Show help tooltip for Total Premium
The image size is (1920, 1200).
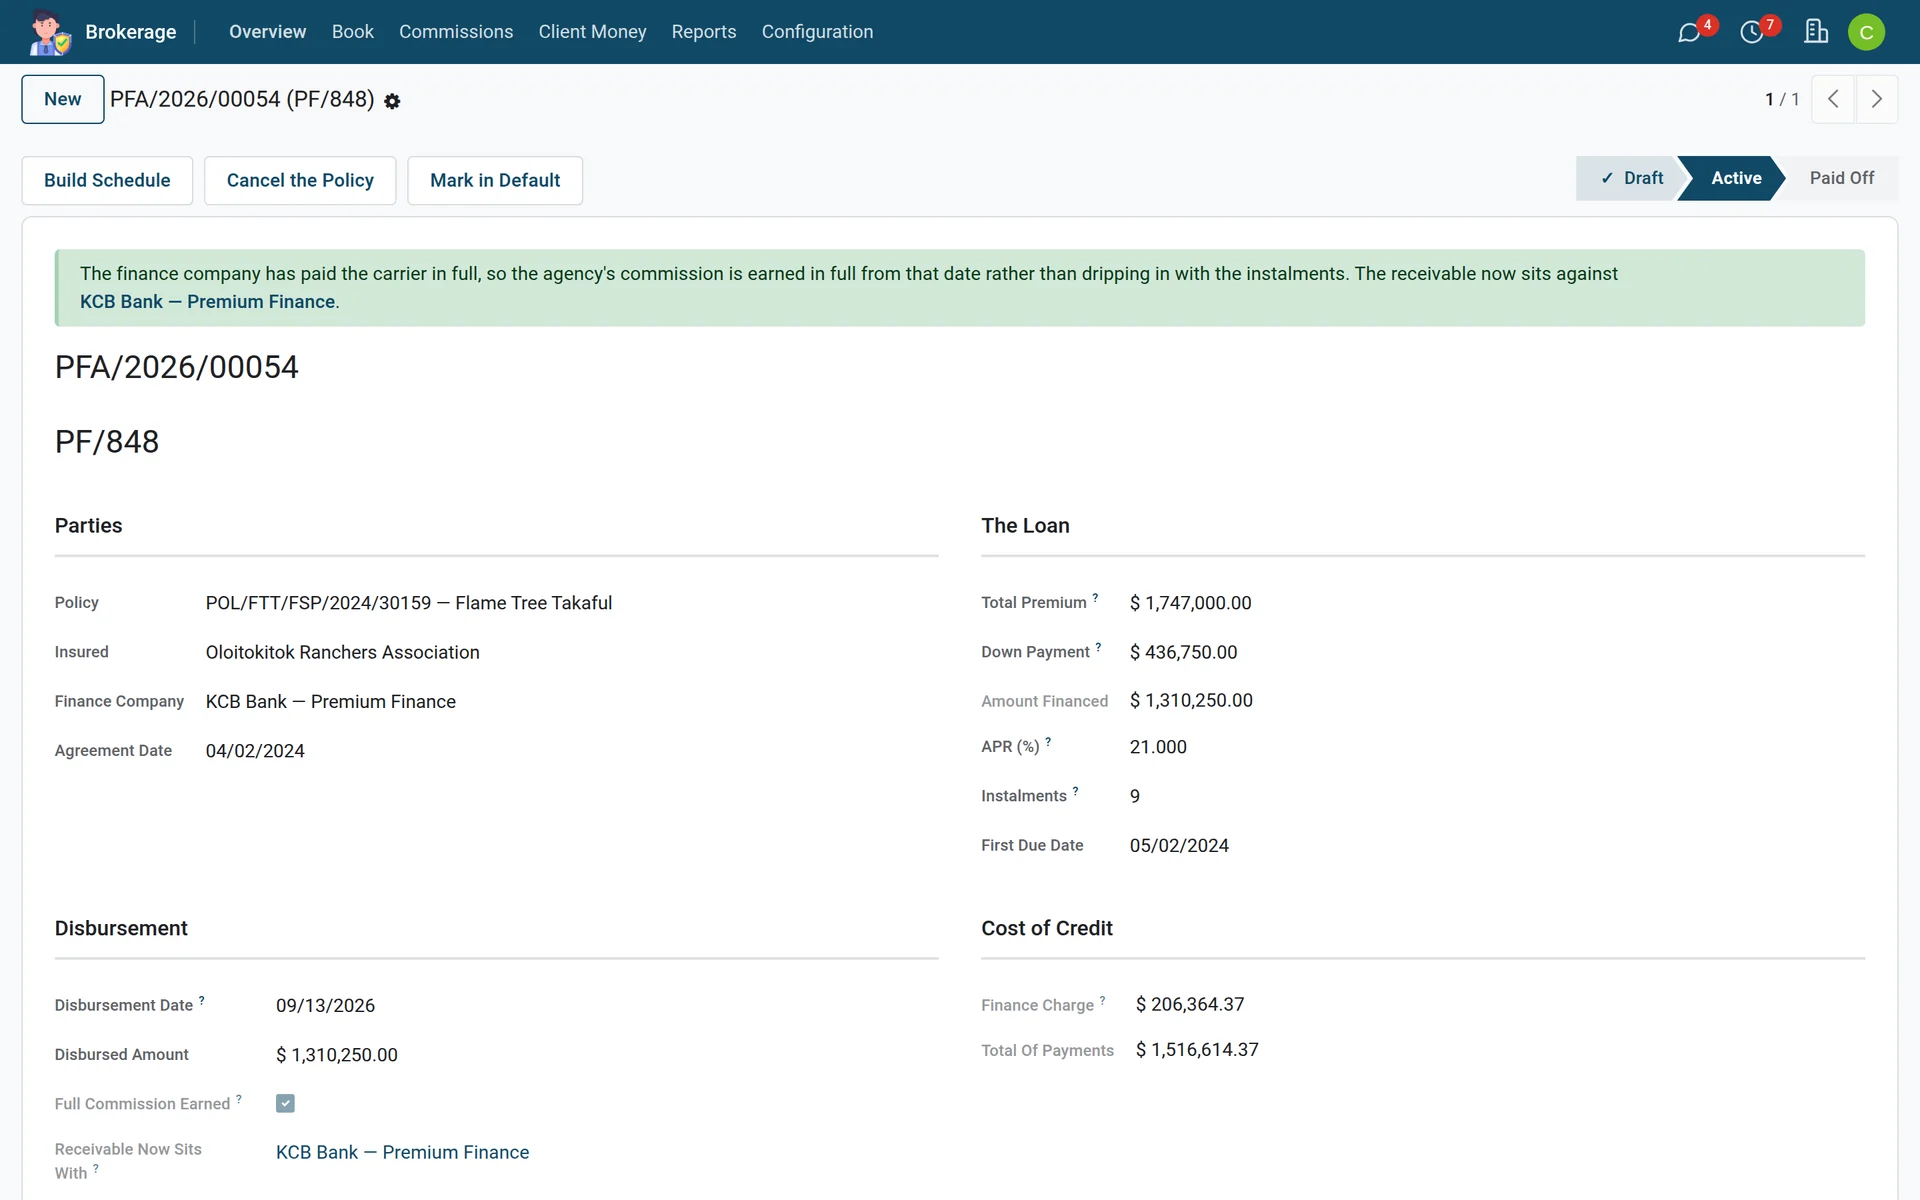1096,598
